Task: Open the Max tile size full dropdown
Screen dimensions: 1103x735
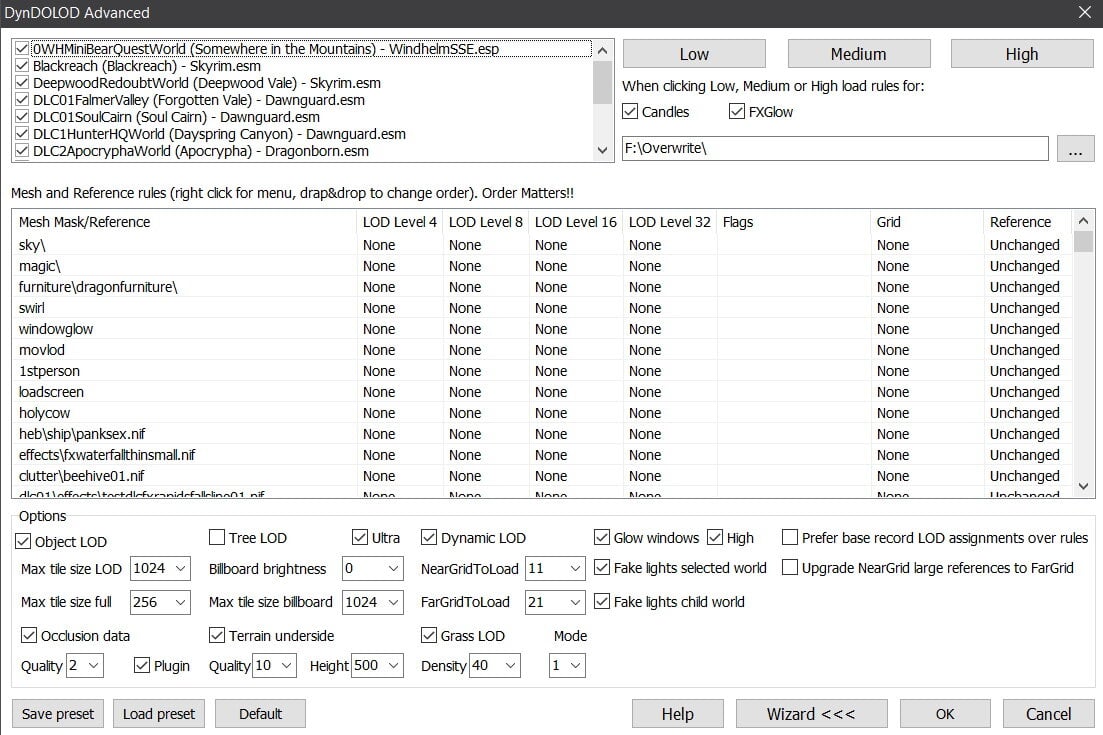Action: (160, 602)
